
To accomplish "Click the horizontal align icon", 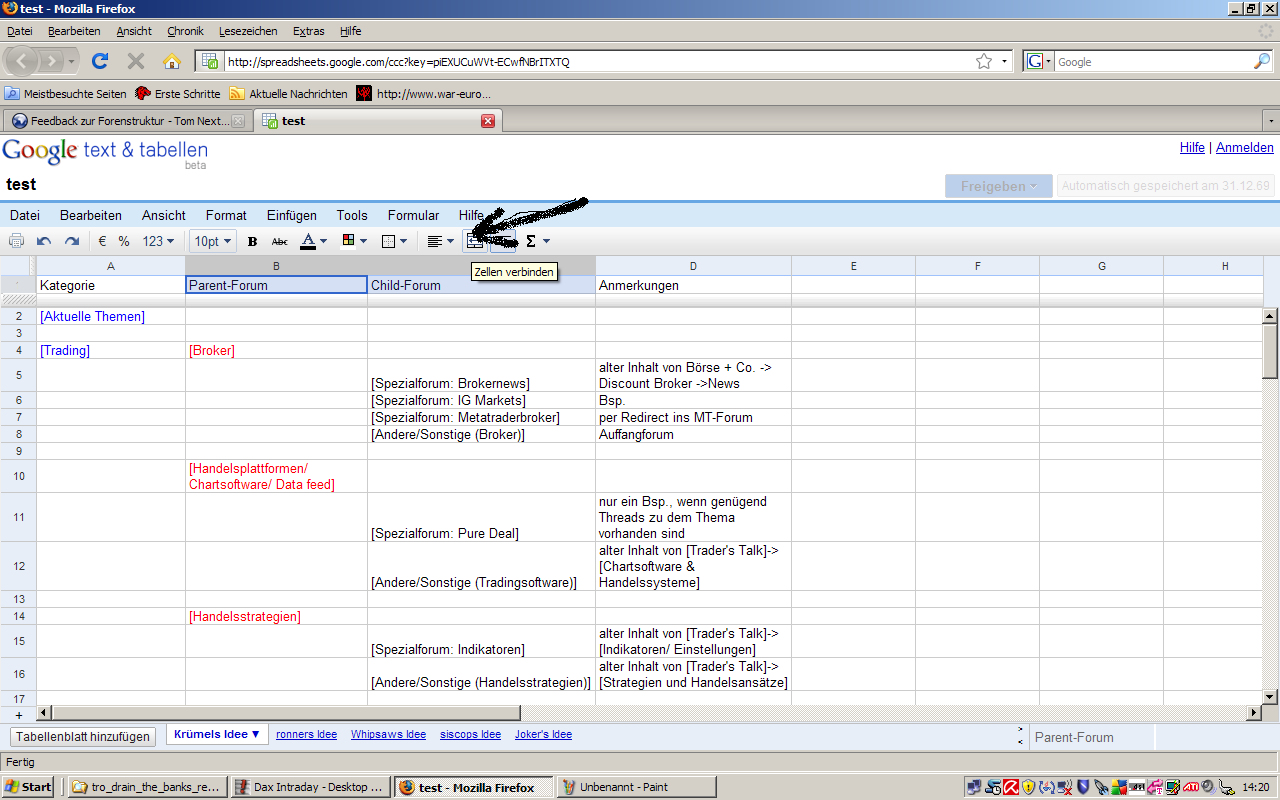I will (x=434, y=241).
